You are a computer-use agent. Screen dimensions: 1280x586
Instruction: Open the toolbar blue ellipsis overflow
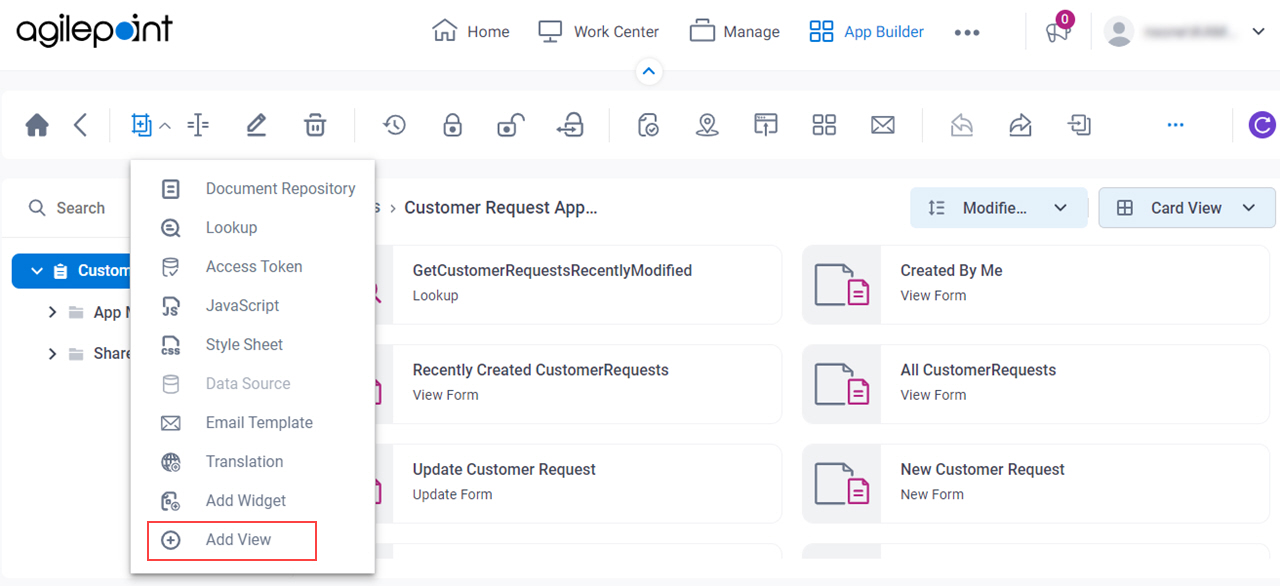click(x=1175, y=125)
